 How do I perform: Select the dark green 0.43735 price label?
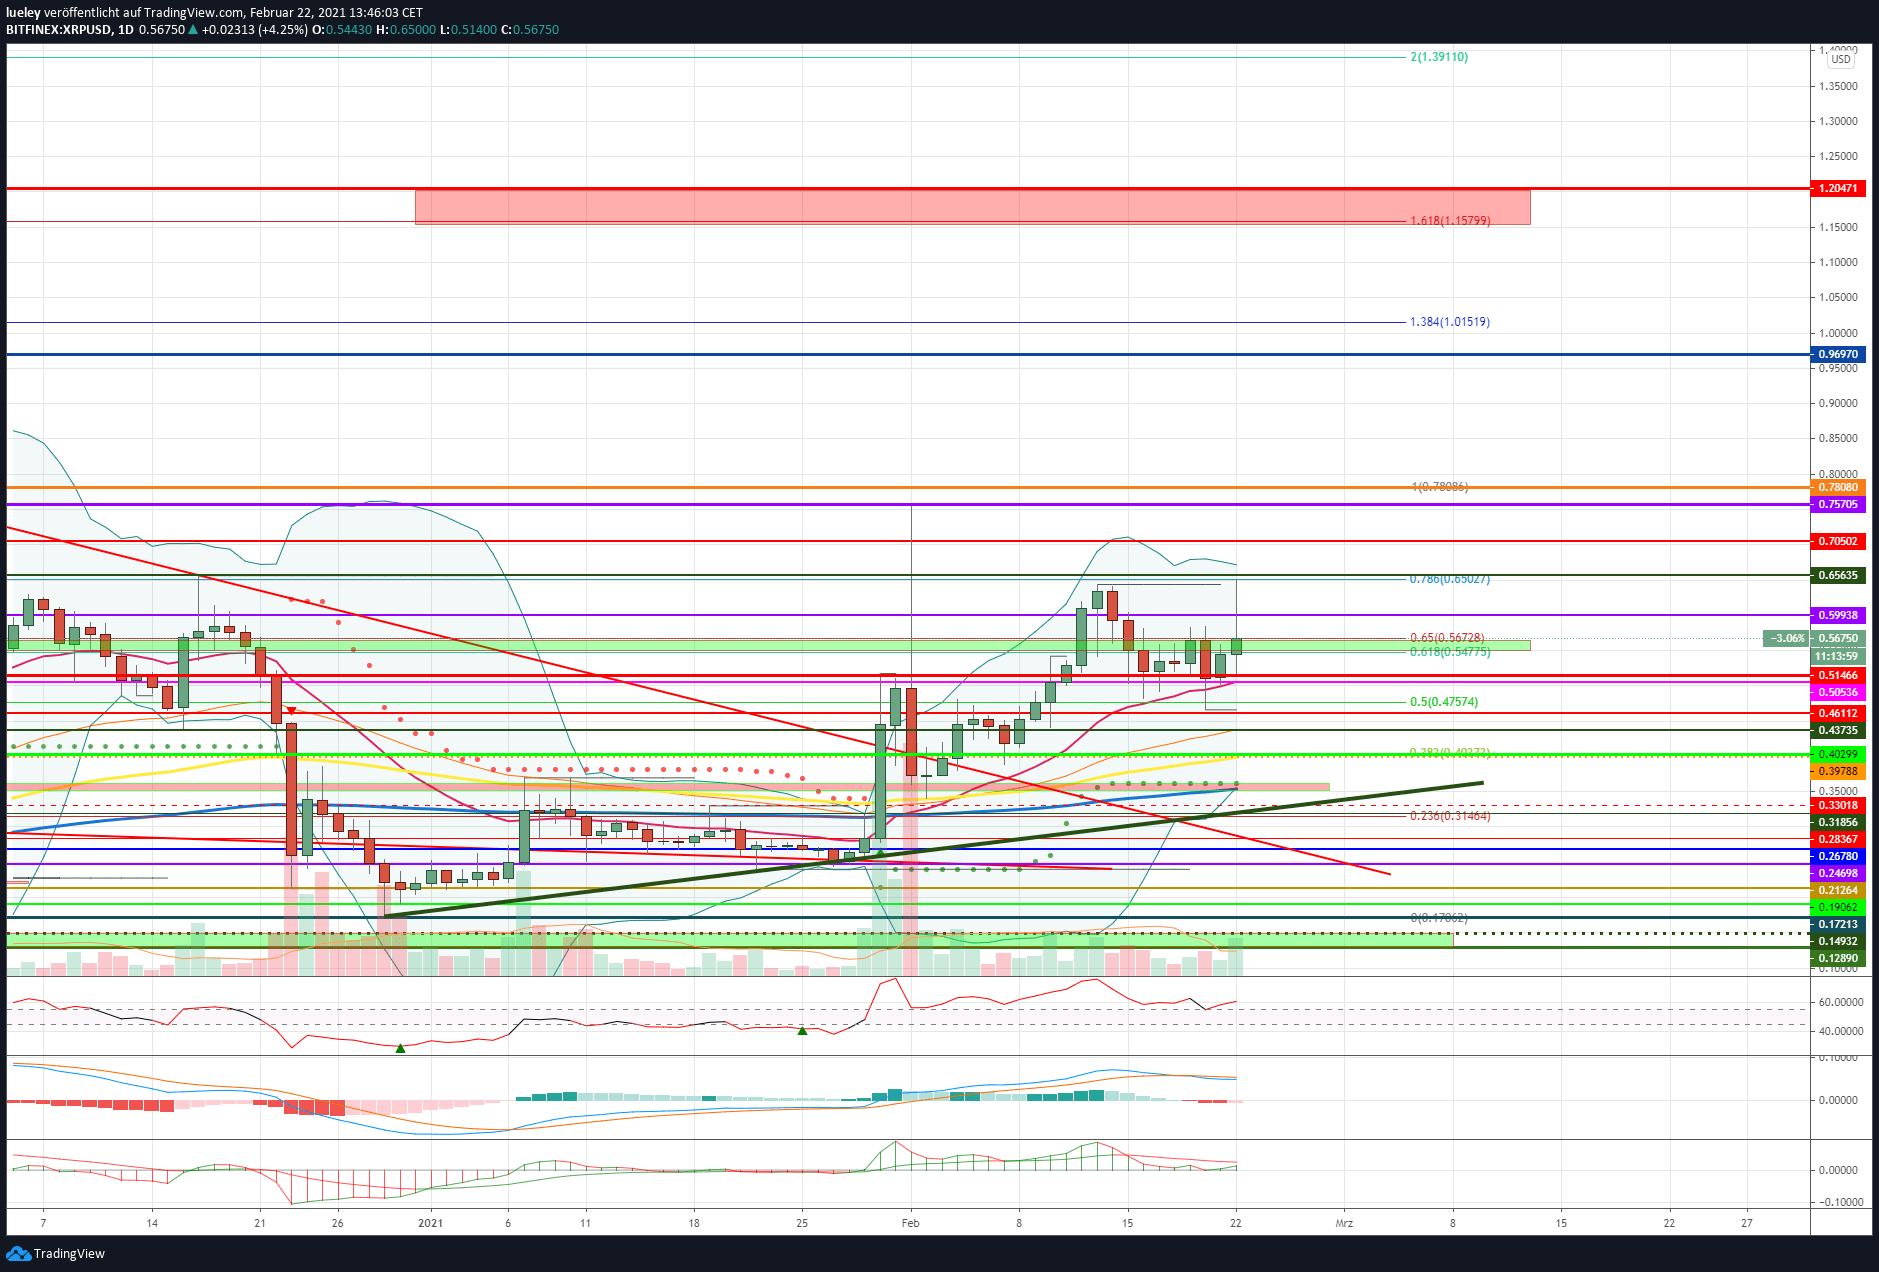(x=1838, y=730)
